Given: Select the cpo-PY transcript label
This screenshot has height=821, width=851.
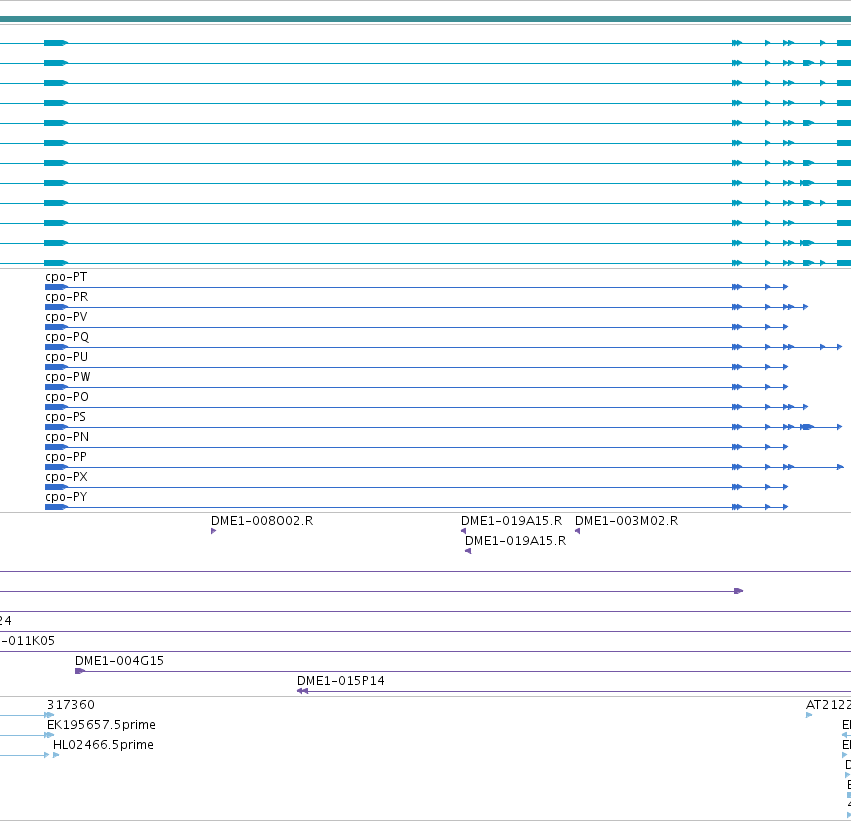Looking at the screenshot, I should 66,498.
